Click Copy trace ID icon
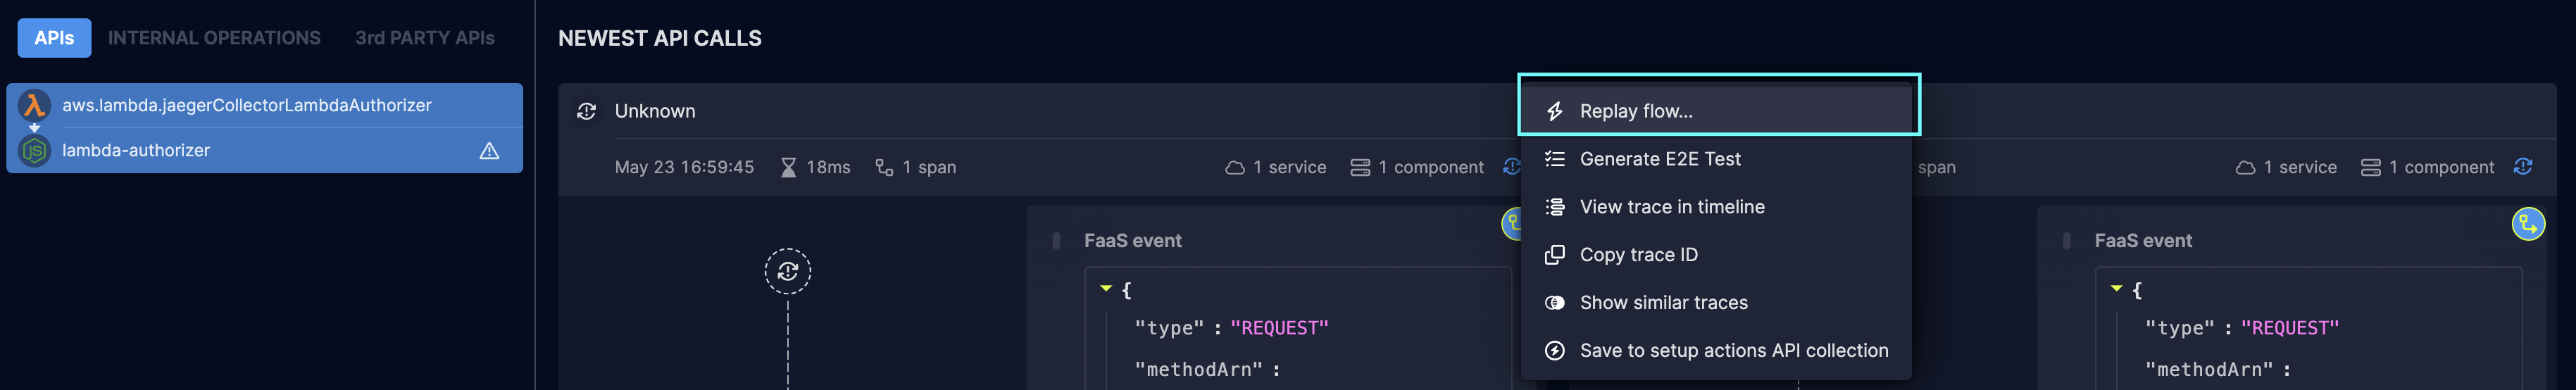 click(1554, 255)
